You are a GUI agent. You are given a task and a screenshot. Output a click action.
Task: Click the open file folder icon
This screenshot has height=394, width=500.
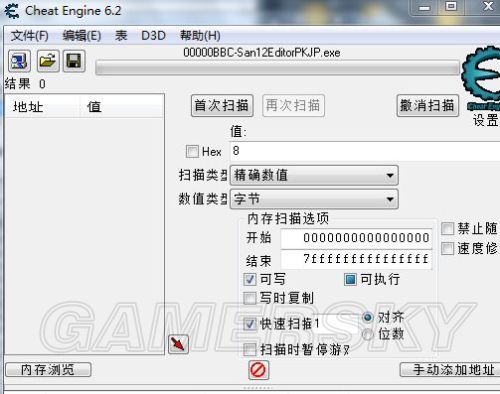(48, 61)
